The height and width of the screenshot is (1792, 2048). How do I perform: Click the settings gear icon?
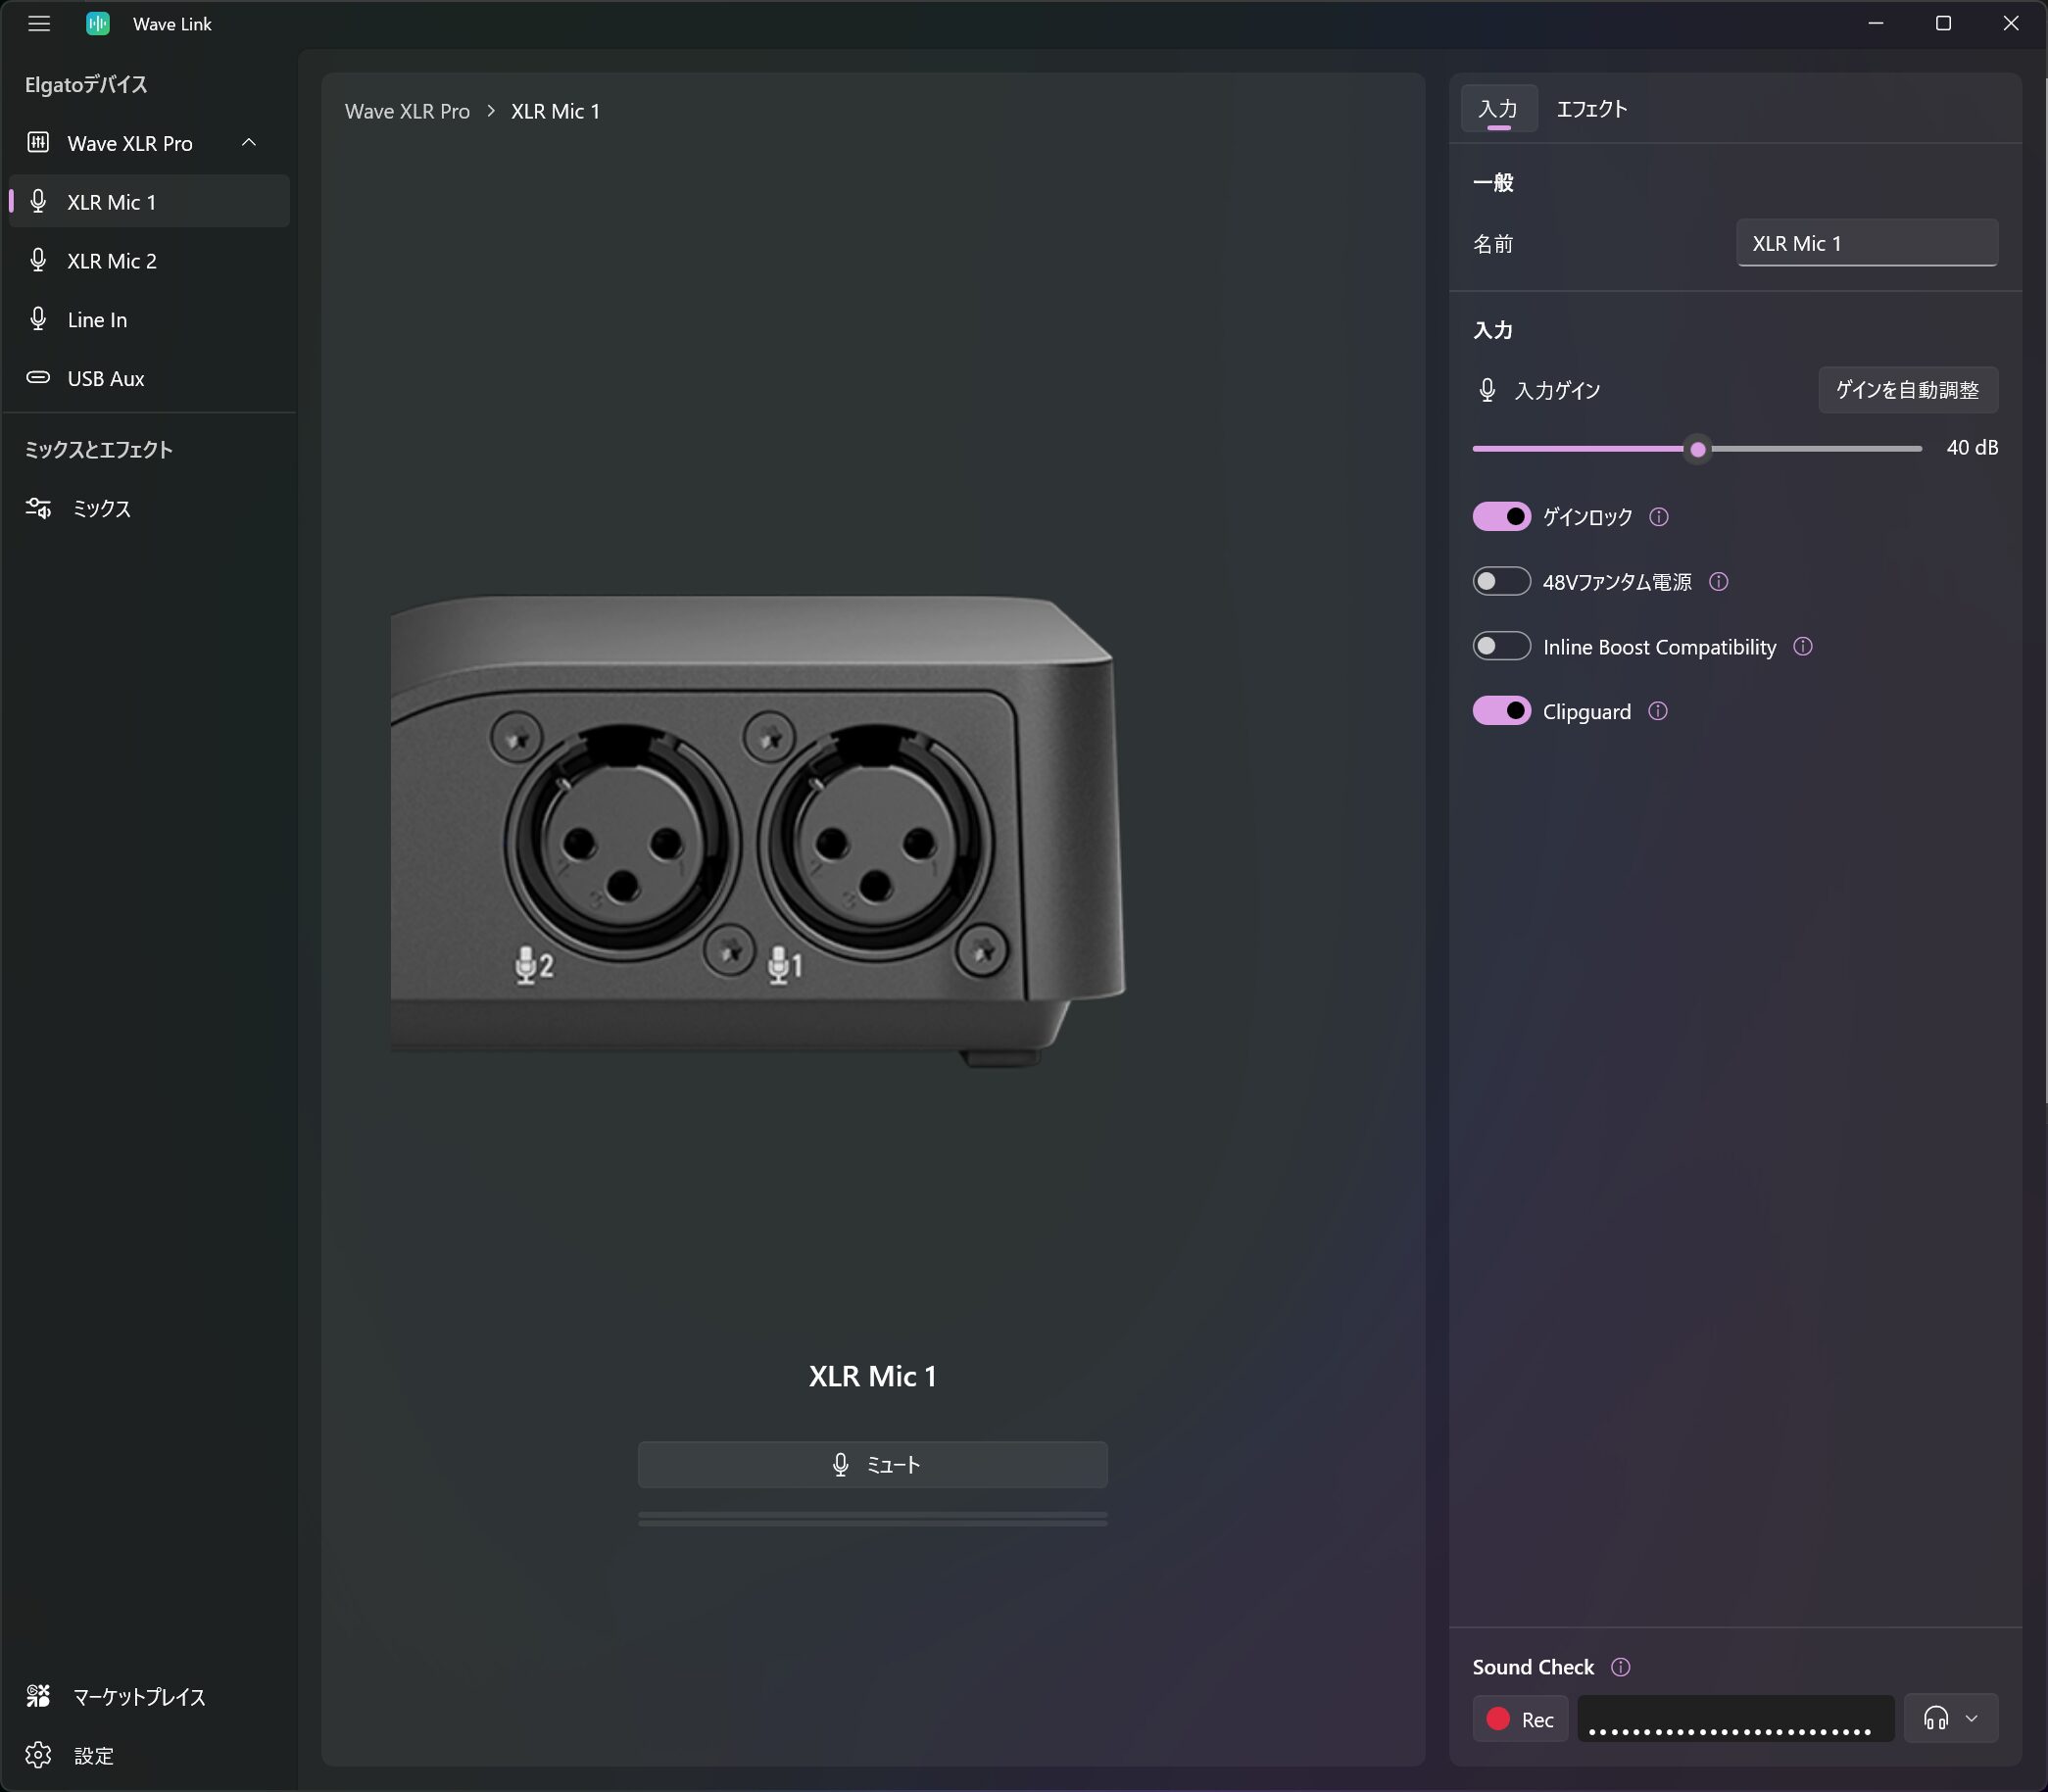point(38,1754)
